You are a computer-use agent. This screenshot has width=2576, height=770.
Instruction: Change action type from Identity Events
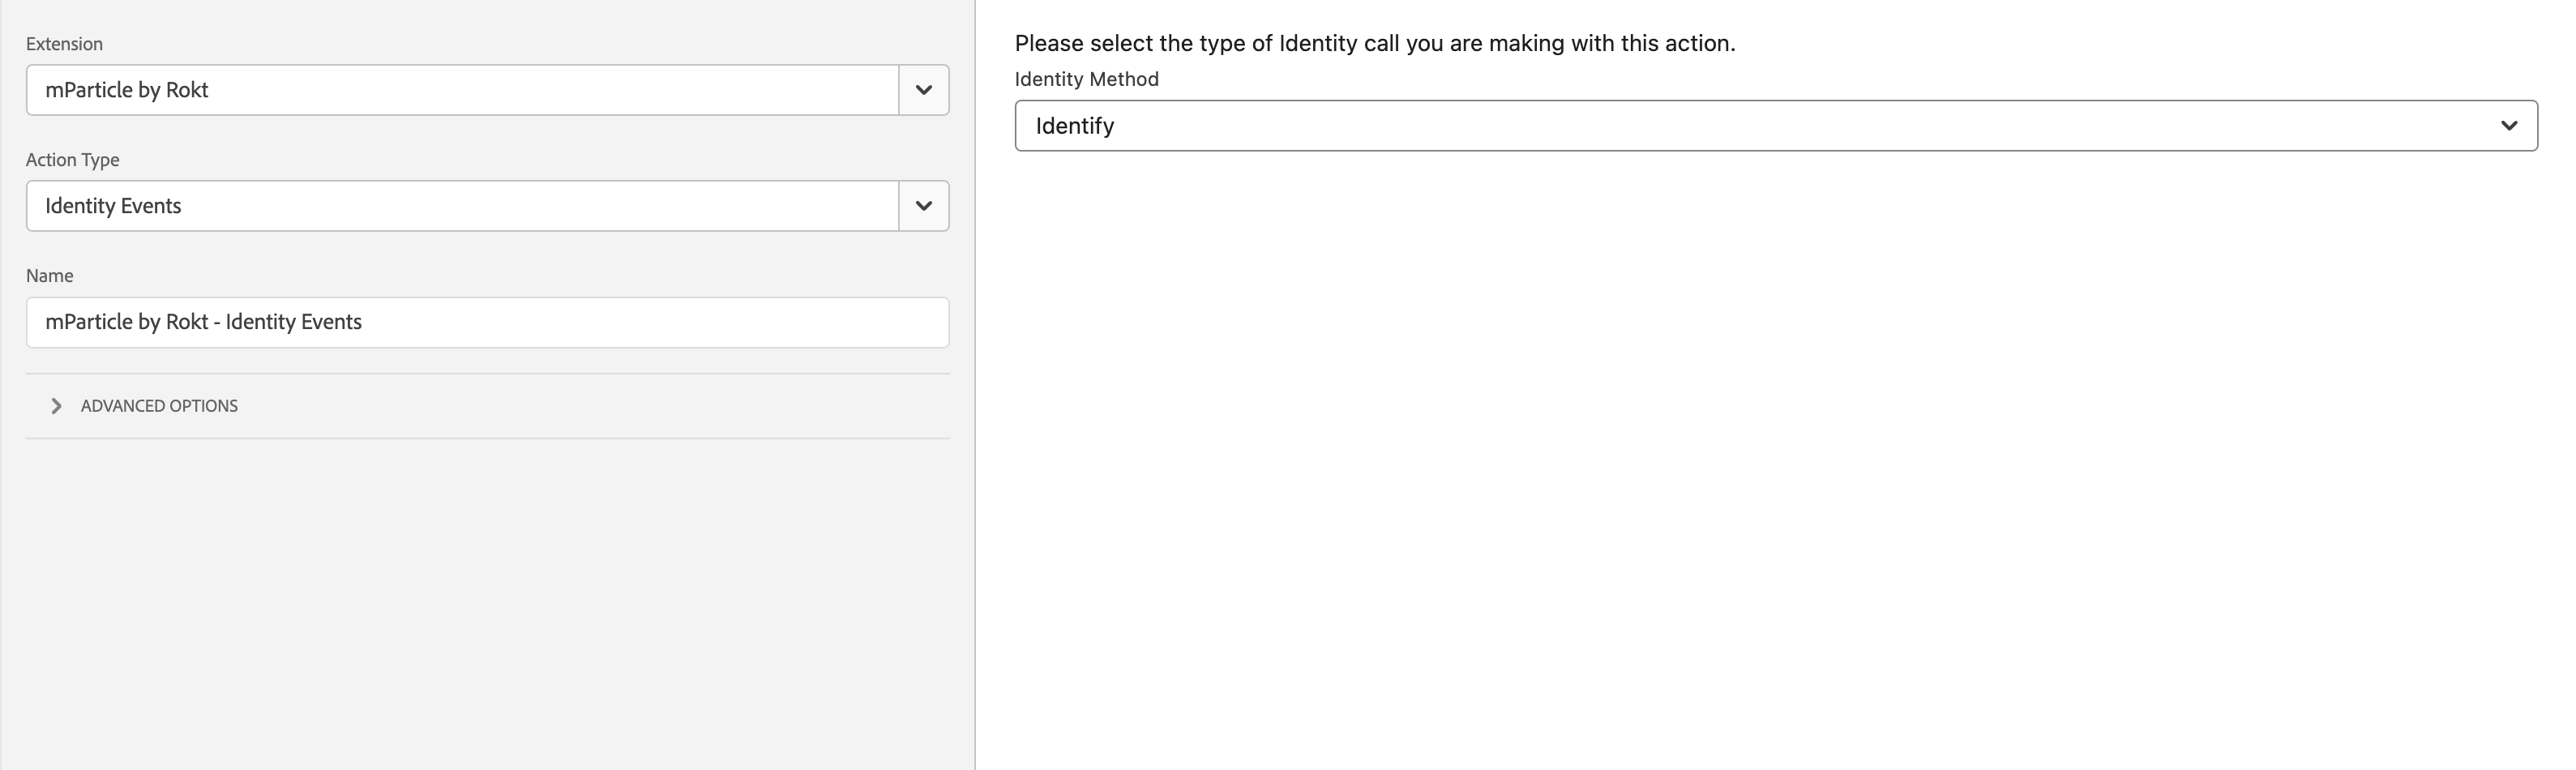click(922, 205)
